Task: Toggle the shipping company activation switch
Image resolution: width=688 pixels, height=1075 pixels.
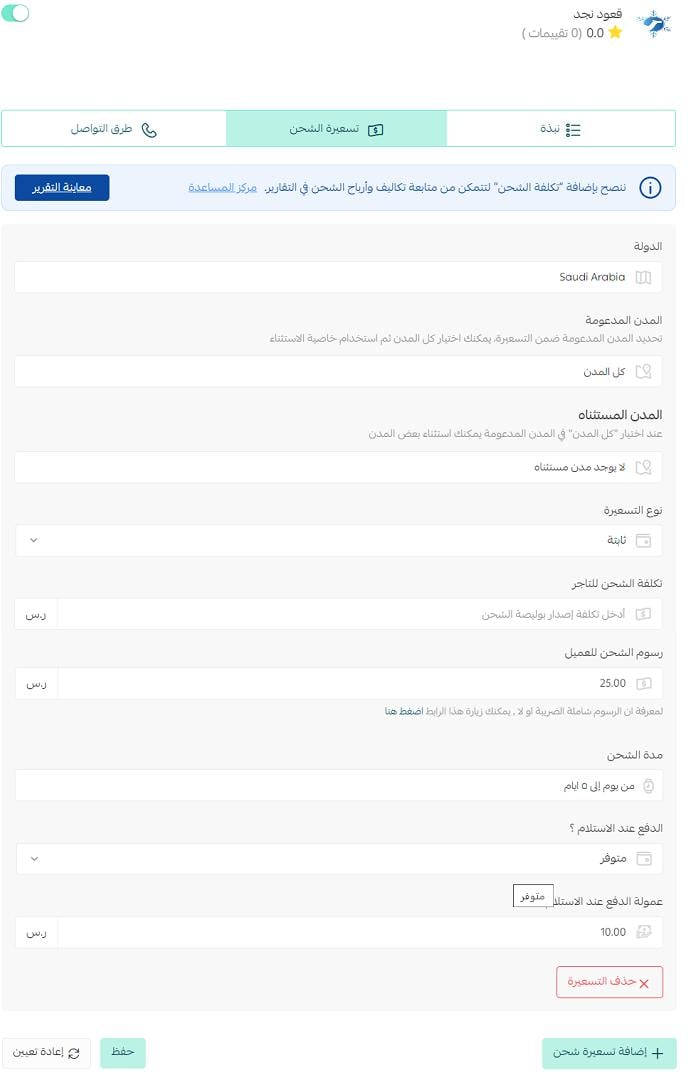Action: click(16, 13)
